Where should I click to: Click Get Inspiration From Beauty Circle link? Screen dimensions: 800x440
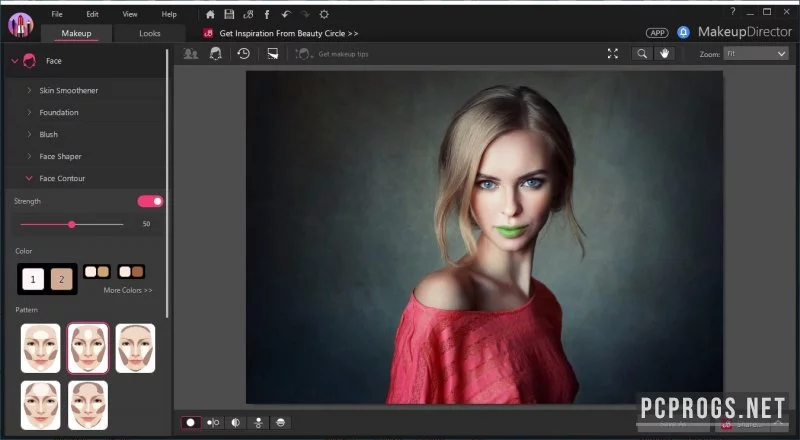289,33
